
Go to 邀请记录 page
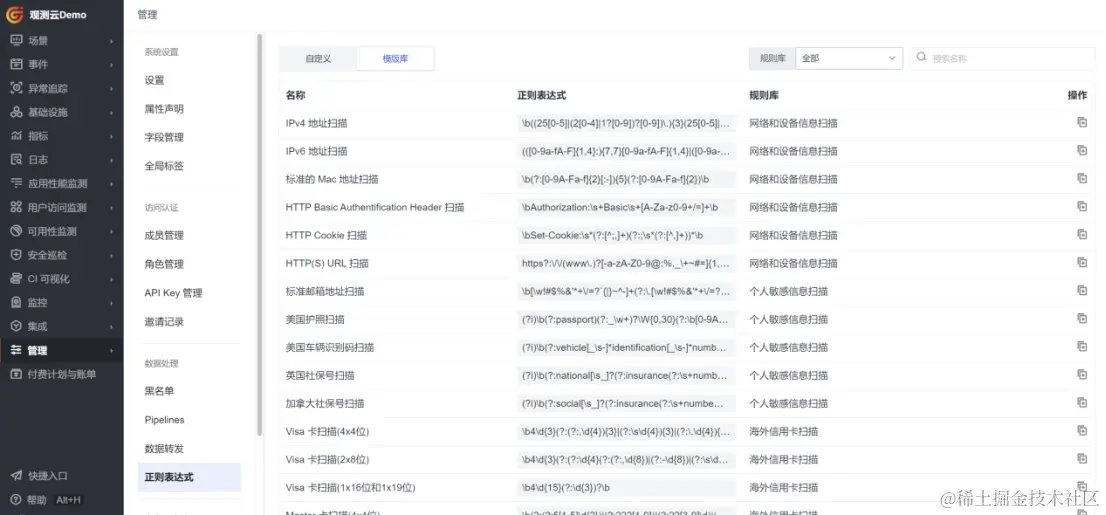tap(164, 322)
